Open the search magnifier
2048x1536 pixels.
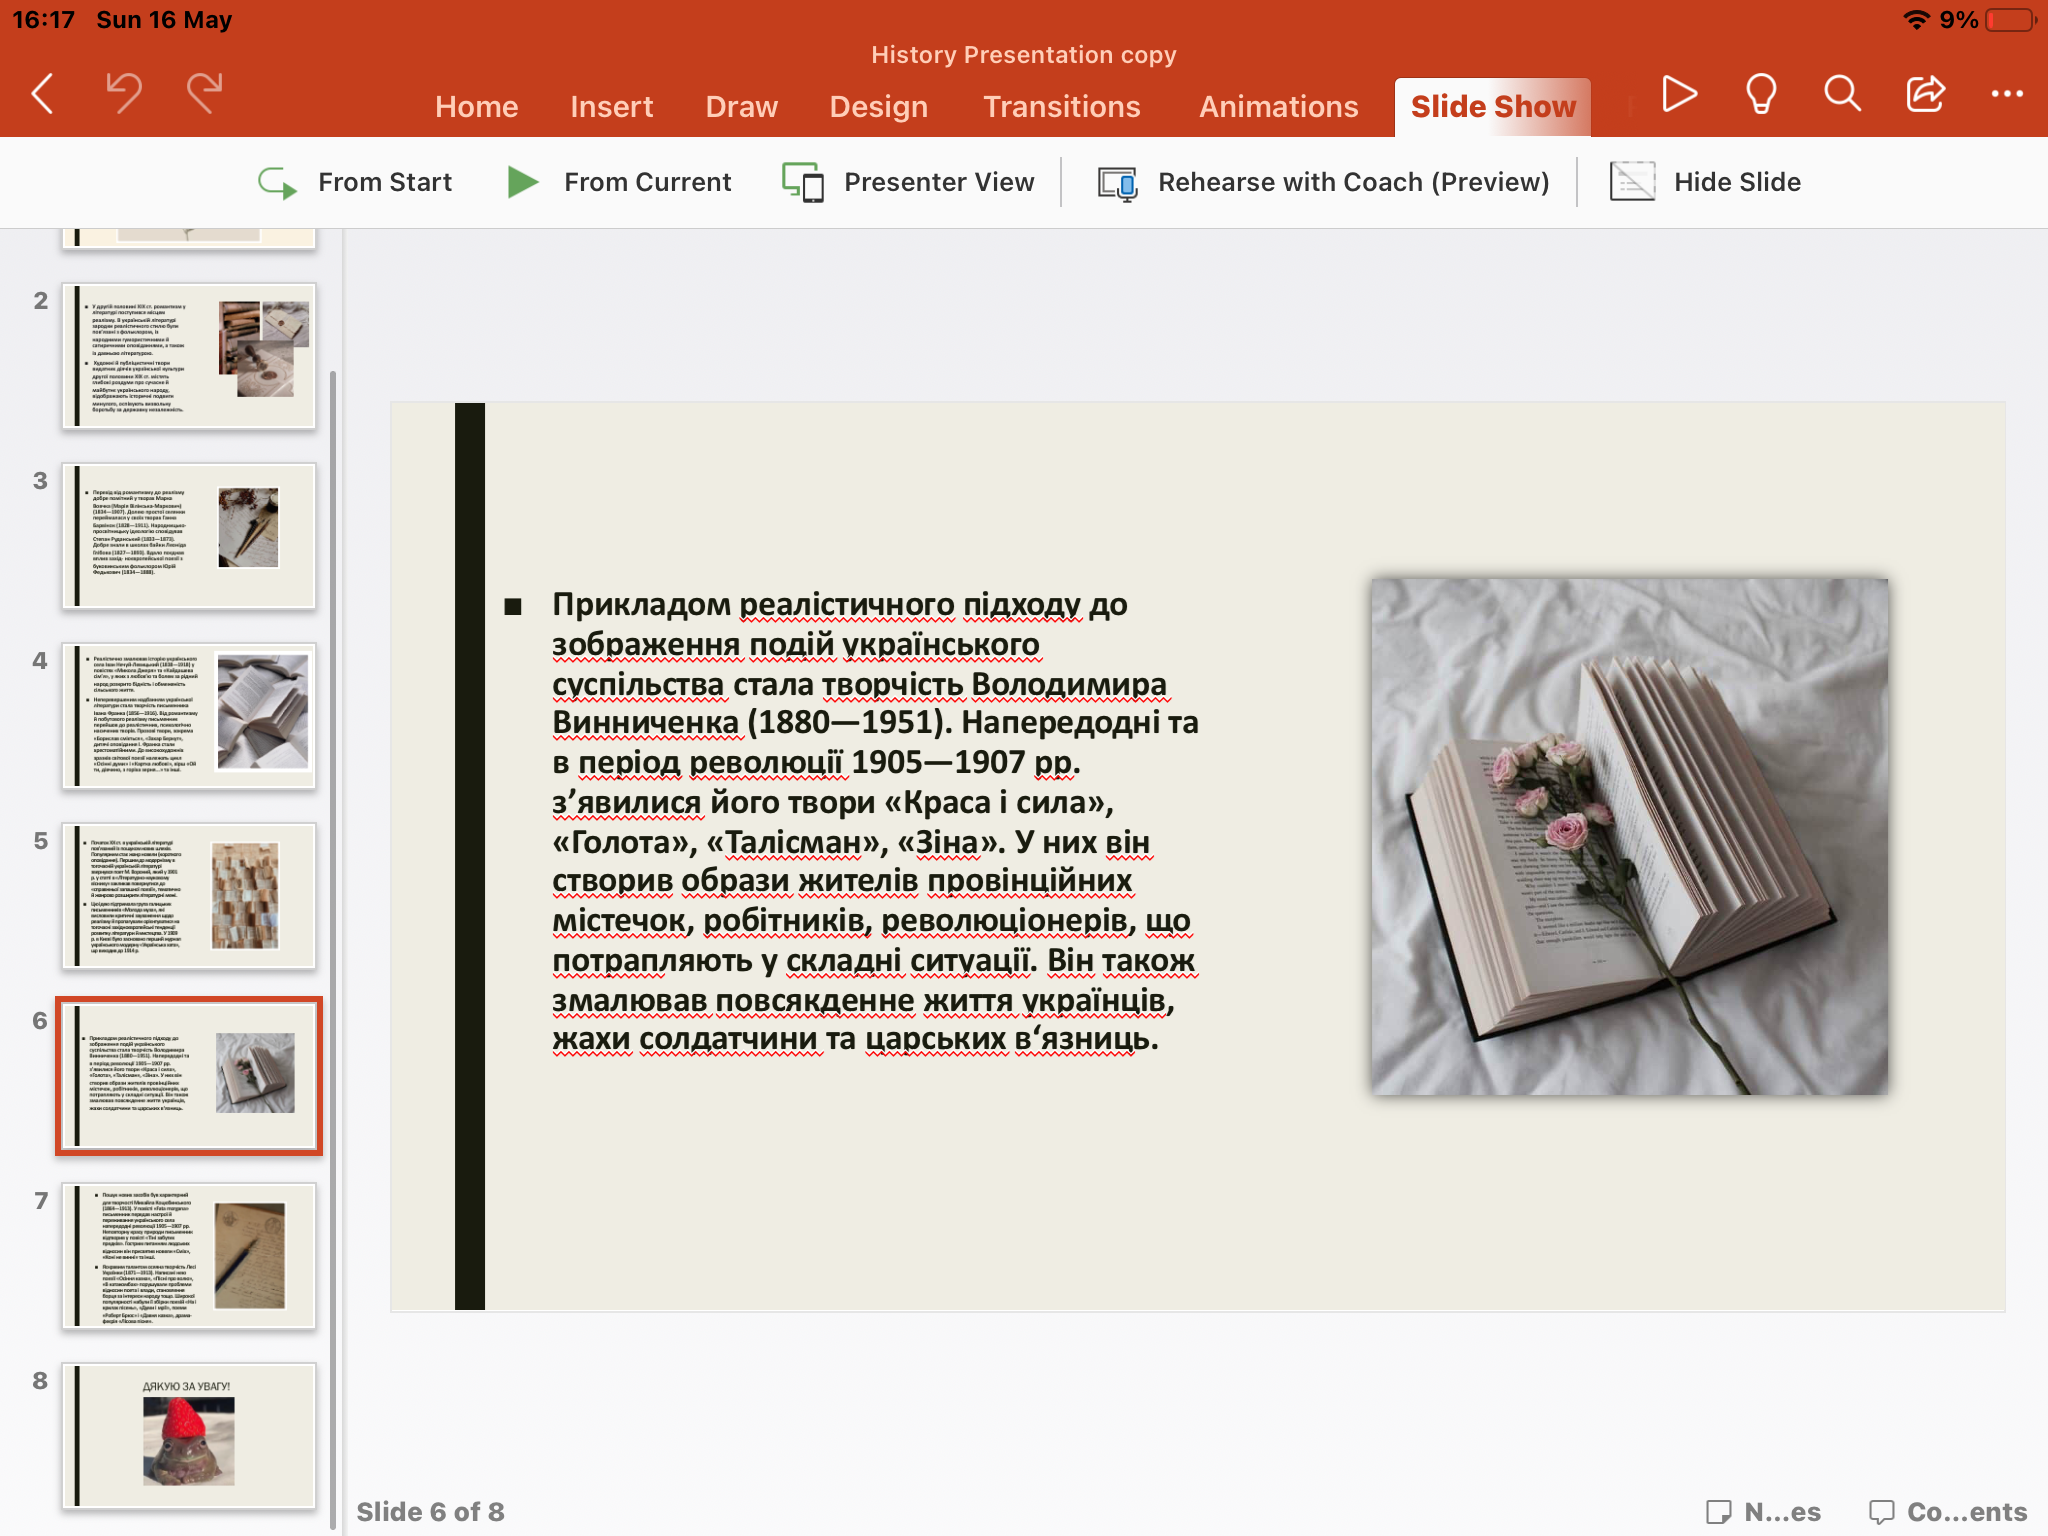tap(1842, 94)
